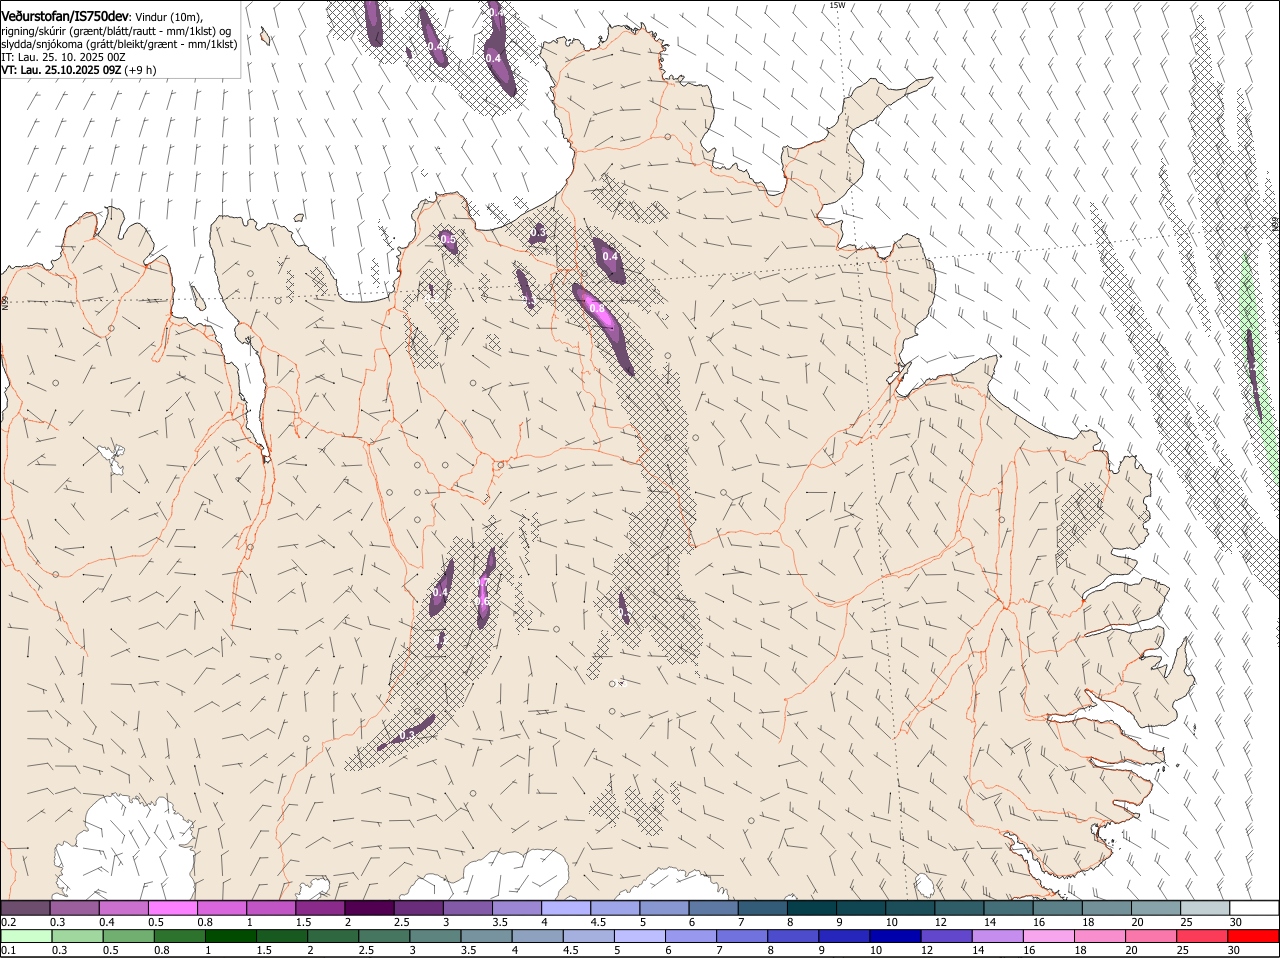Select the IT: Lau. 25. 10. 2025 00Z line
This screenshot has height=958, width=1280.
tap(63, 58)
